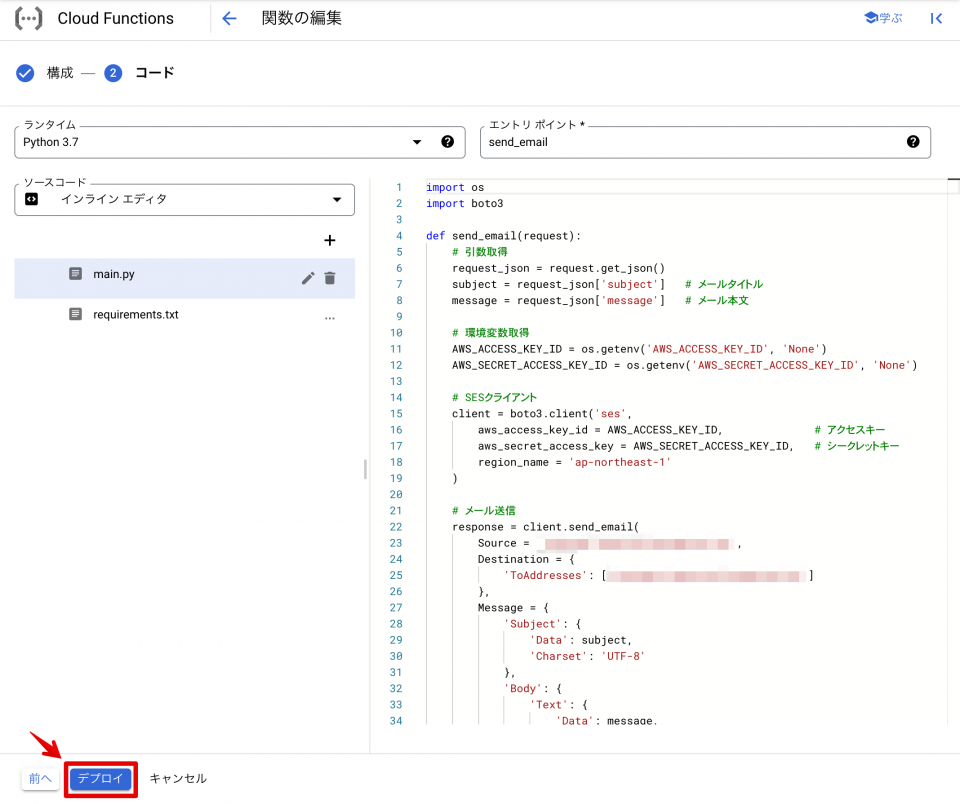Image resolution: width=960 pixels, height=804 pixels.
Task: Click the '# メール本文' comment
Action: point(716,301)
